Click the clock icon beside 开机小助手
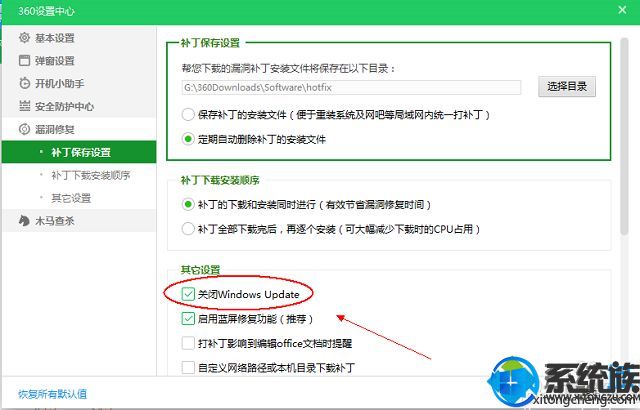640x410 pixels. click(24, 83)
